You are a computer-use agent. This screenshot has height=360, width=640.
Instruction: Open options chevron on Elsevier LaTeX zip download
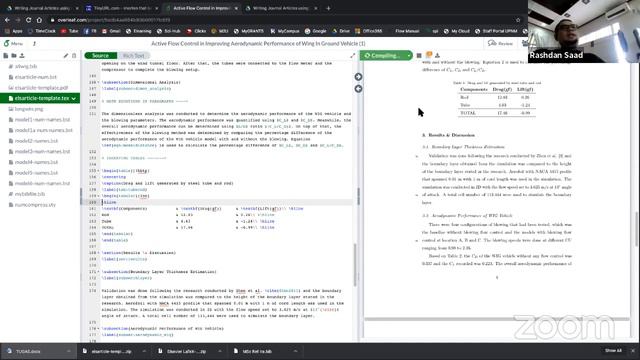pyautogui.click(x=220, y=351)
